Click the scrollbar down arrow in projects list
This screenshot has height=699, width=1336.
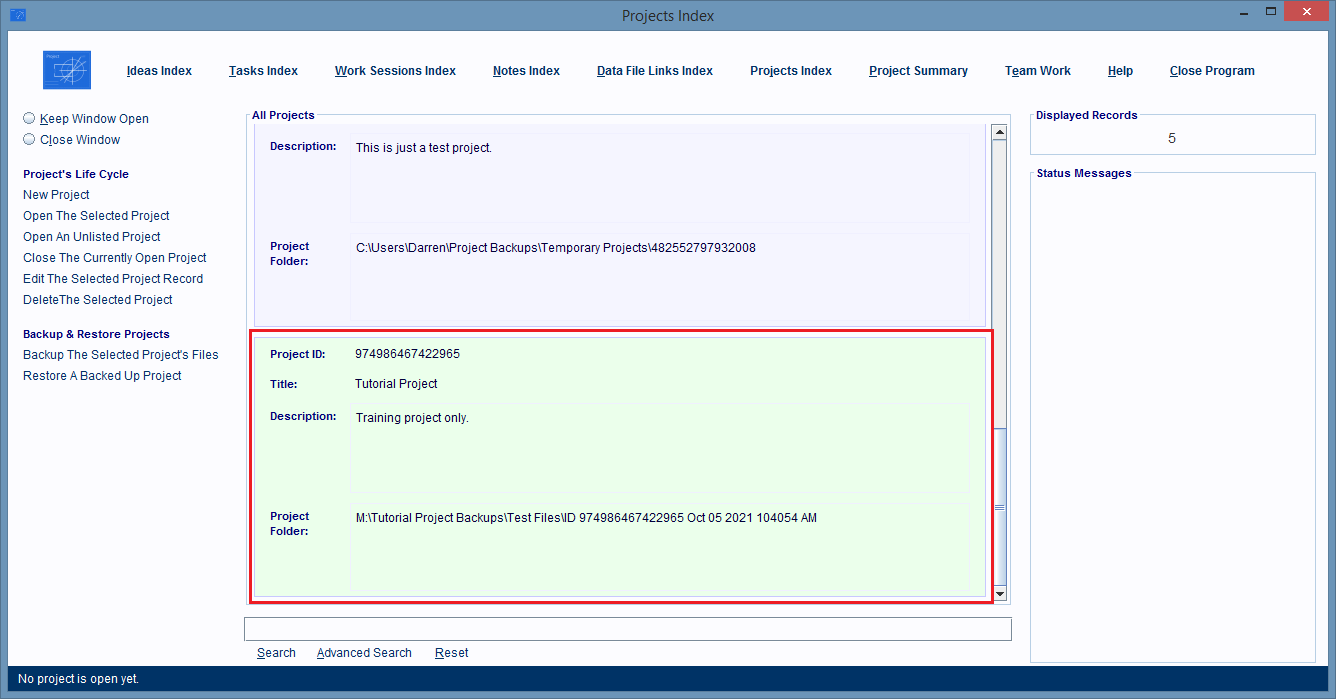click(x=998, y=593)
